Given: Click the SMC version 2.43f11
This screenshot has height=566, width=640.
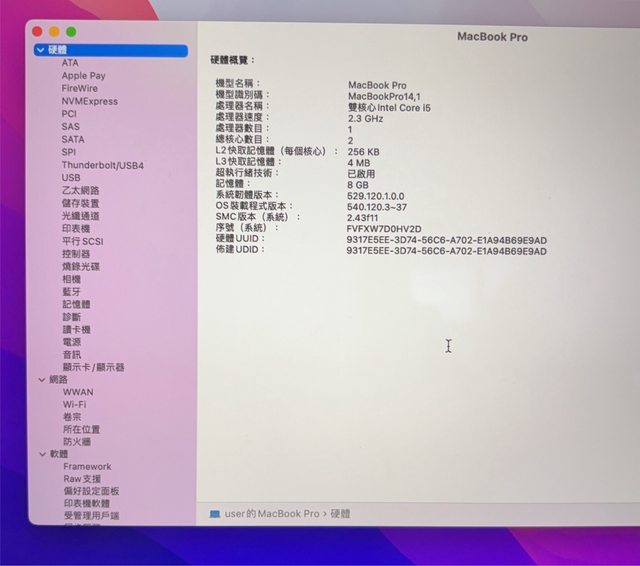Looking at the screenshot, I should (x=362, y=218).
